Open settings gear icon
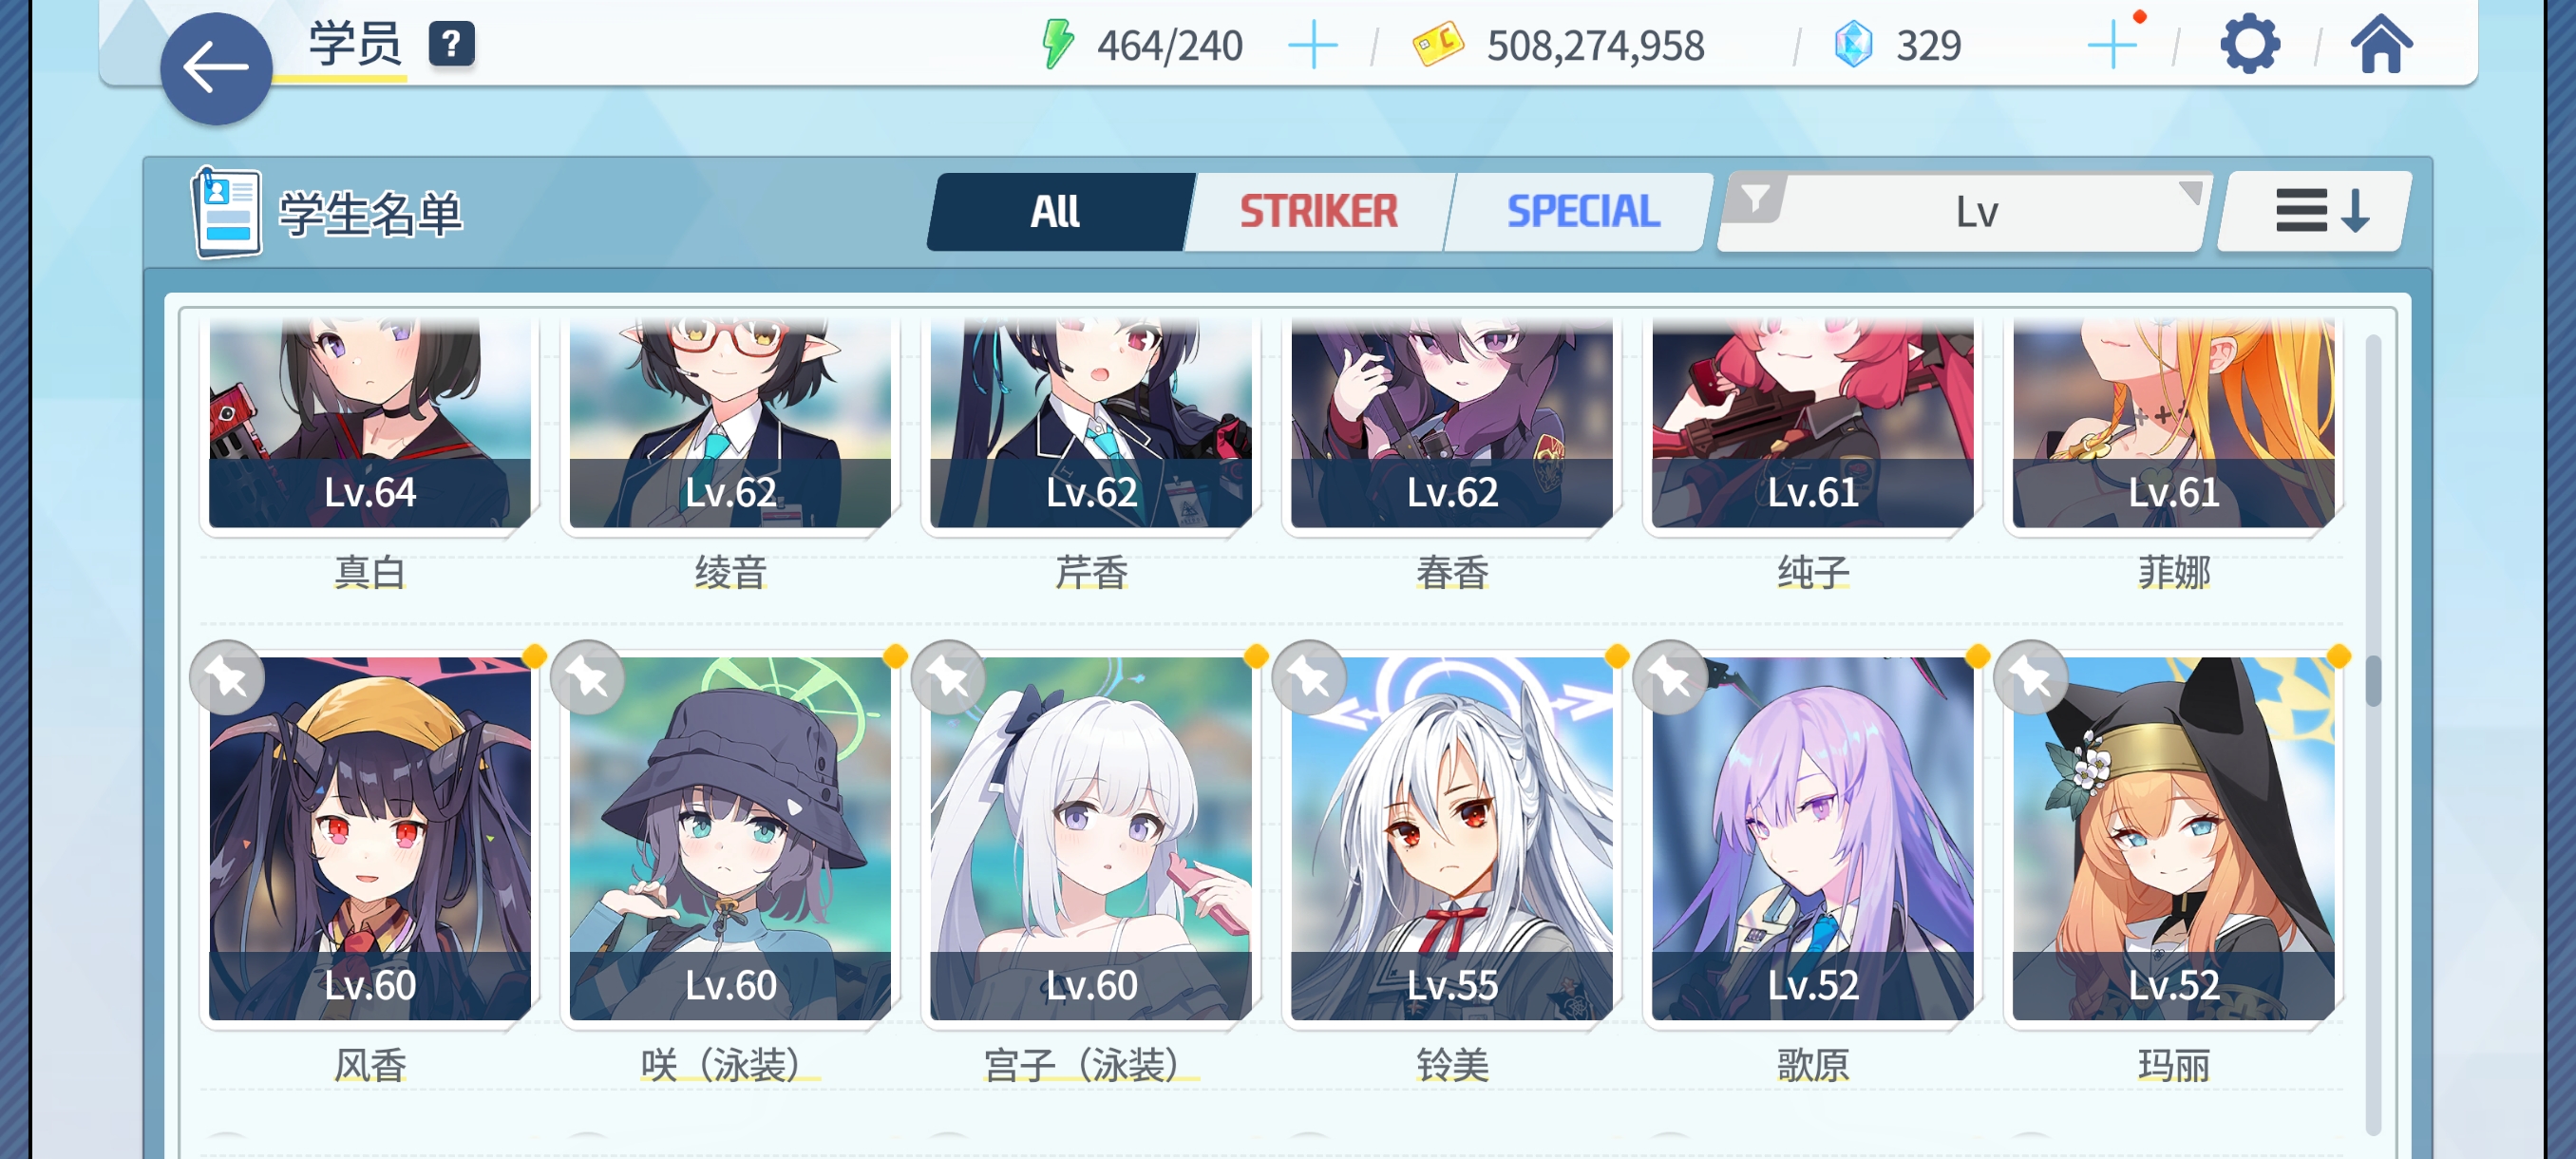 [2249, 45]
